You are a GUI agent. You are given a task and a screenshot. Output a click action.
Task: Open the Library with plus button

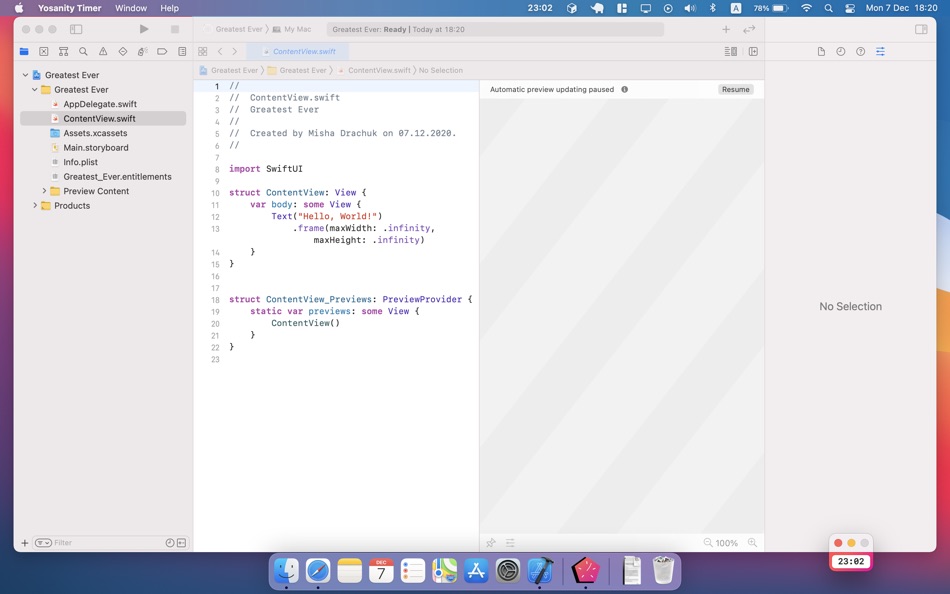726,29
